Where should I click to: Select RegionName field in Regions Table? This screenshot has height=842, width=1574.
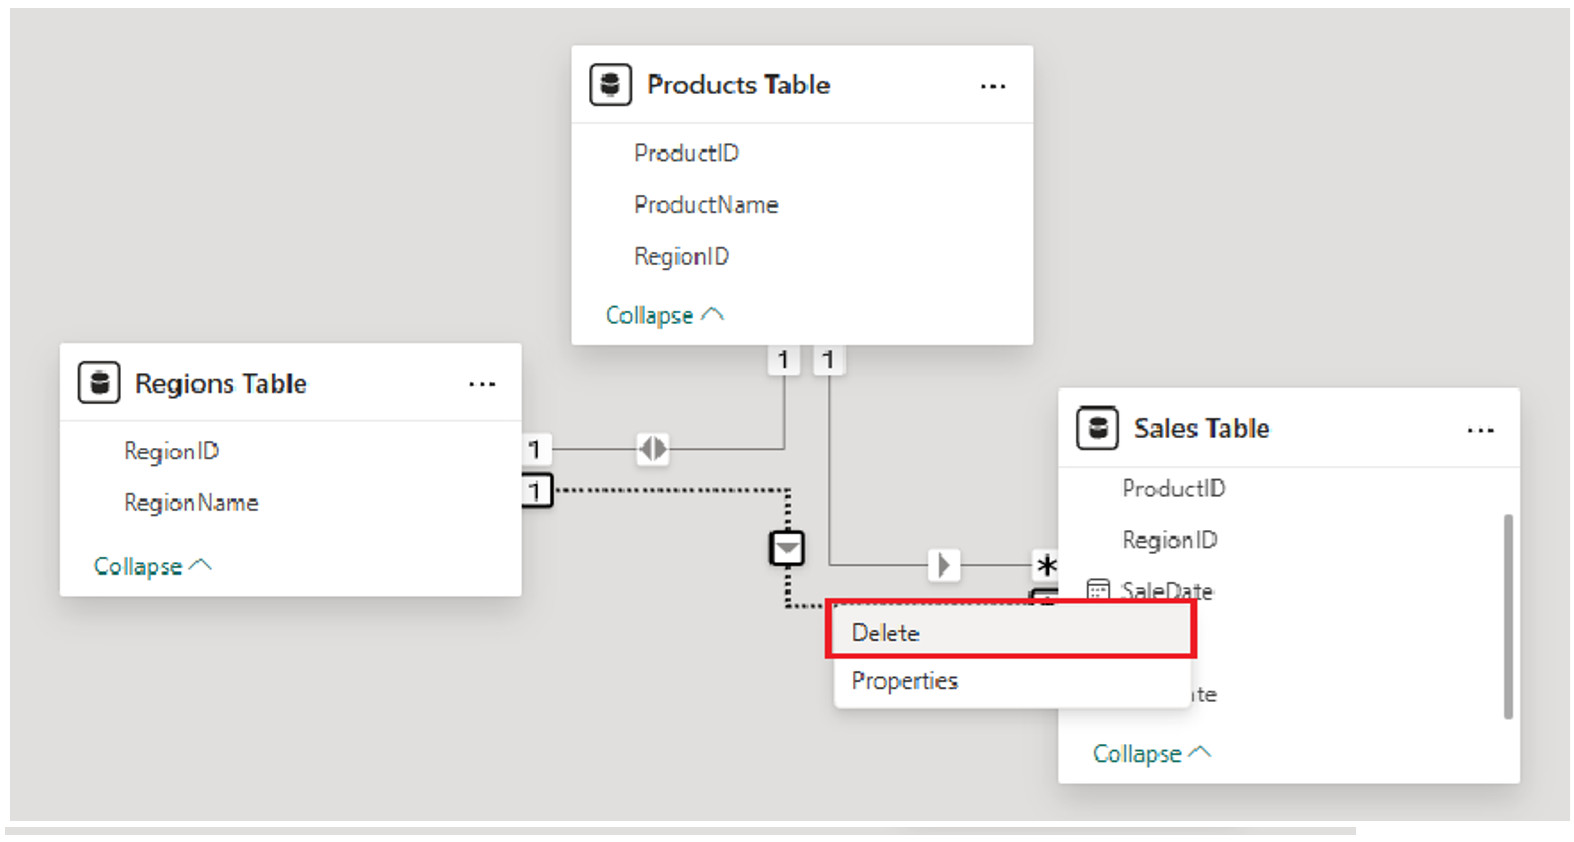[x=191, y=503]
